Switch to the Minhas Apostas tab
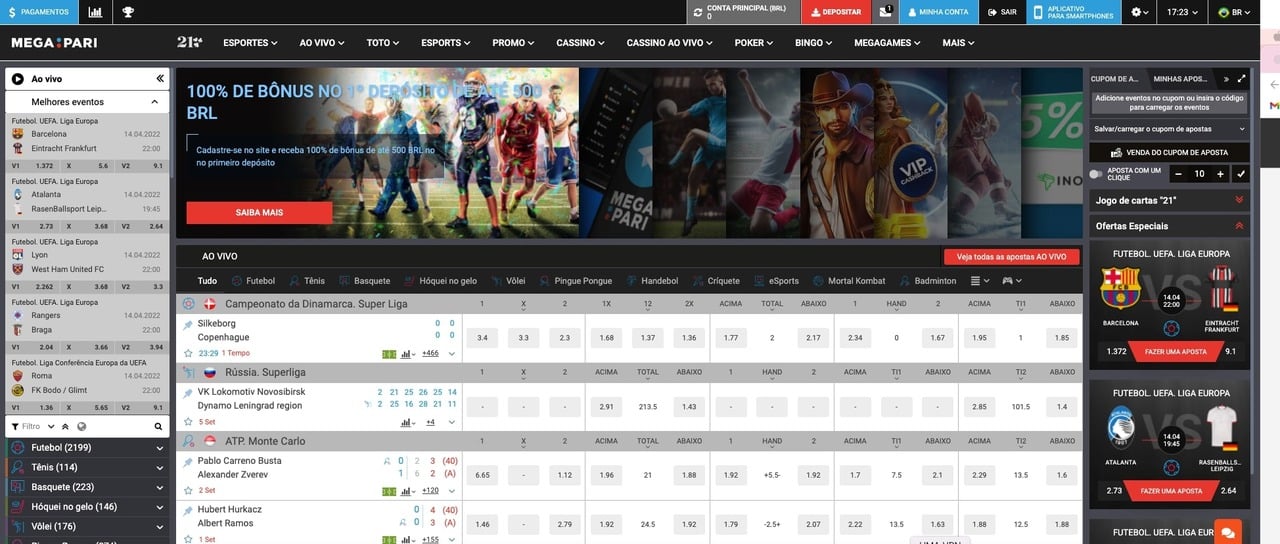1280x544 pixels. tap(1180, 78)
